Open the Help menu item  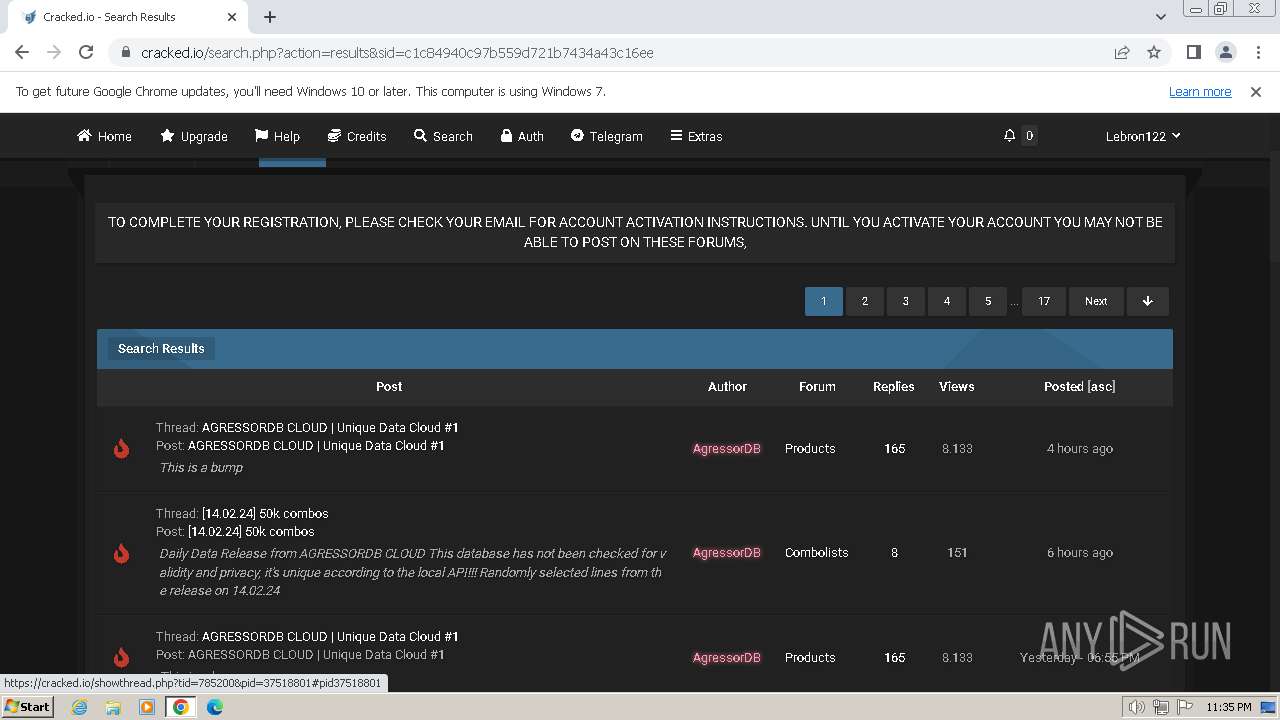pos(277,136)
